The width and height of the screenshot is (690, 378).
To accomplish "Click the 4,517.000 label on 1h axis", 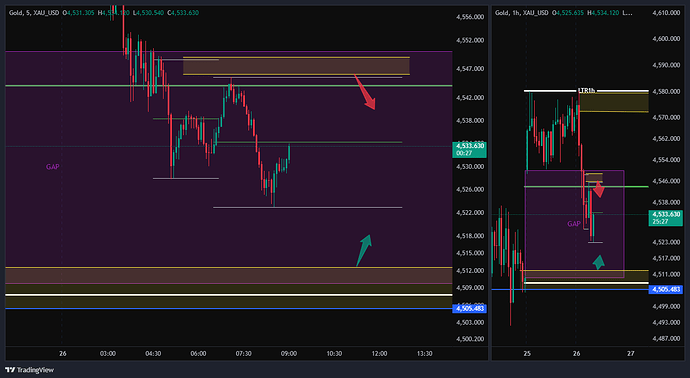I will pos(666,258).
